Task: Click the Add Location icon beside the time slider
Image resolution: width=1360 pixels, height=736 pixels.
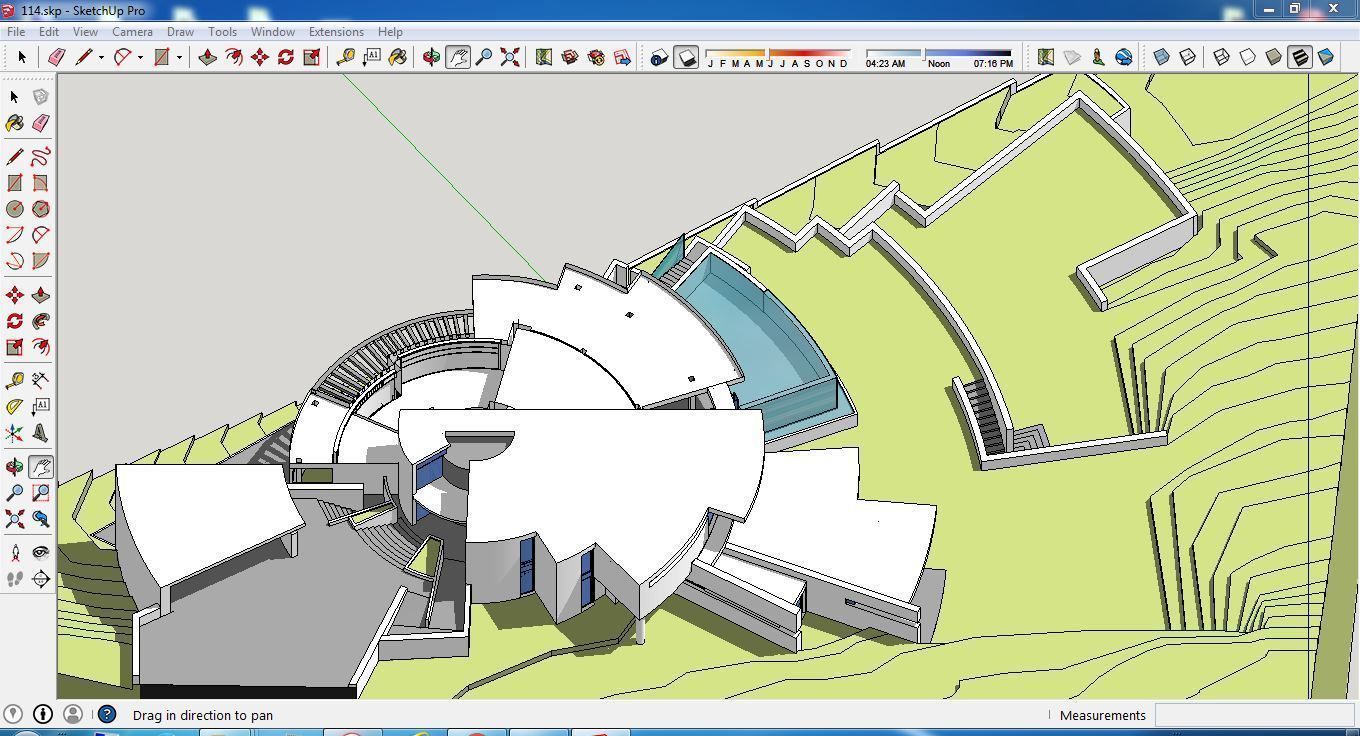Action: pos(1045,57)
